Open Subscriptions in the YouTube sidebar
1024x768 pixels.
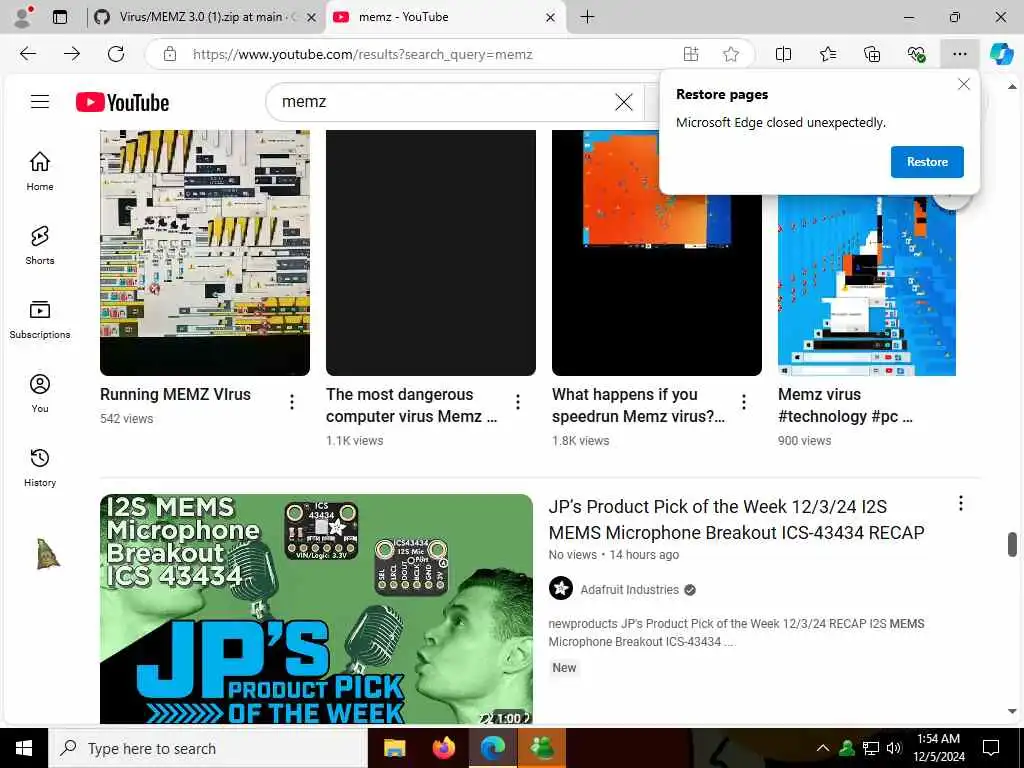coord(40,320)
